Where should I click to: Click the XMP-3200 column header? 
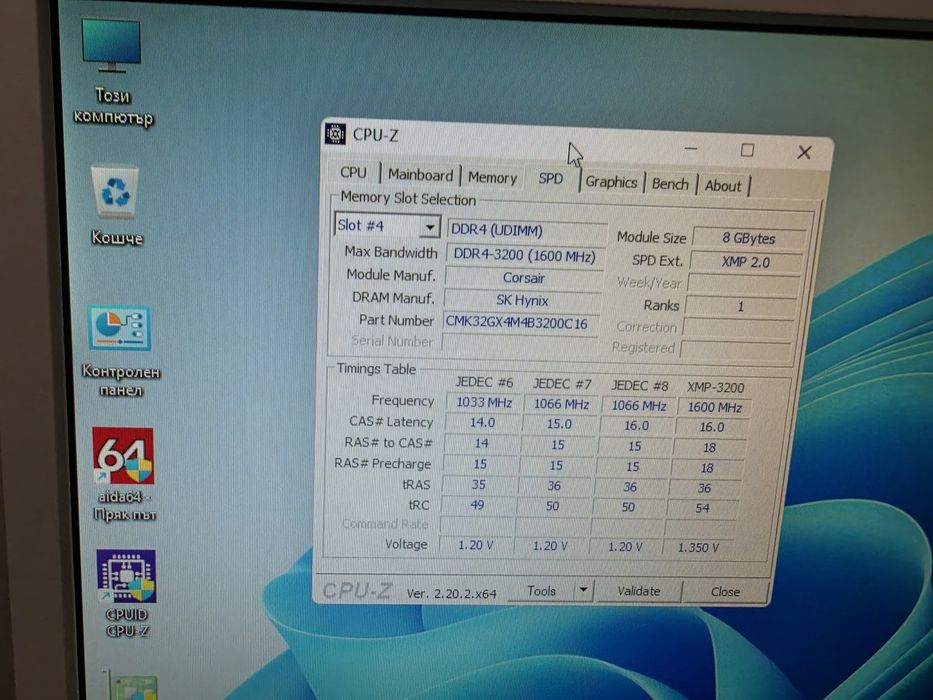click(x=715, y=388)
